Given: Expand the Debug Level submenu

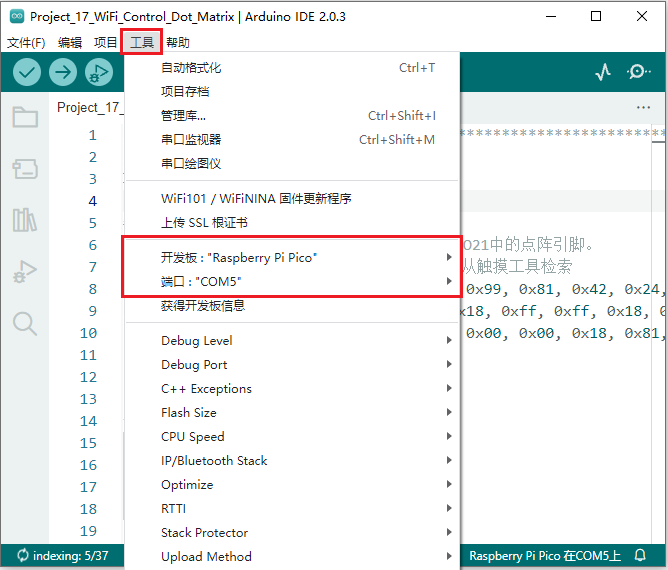Looking at the screenshot, I should (292, 340).
